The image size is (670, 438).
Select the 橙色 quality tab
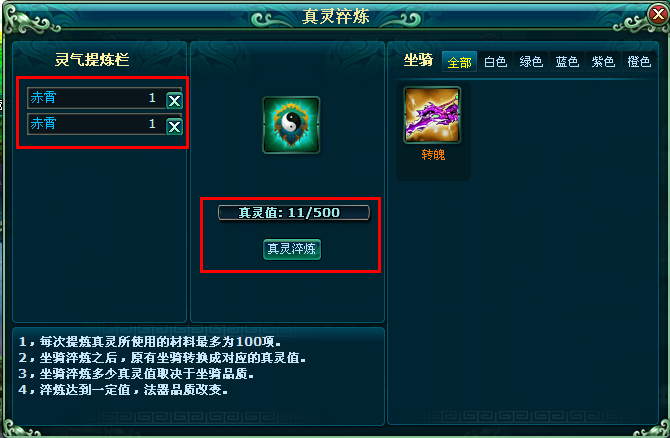click(x=639, y=62)
